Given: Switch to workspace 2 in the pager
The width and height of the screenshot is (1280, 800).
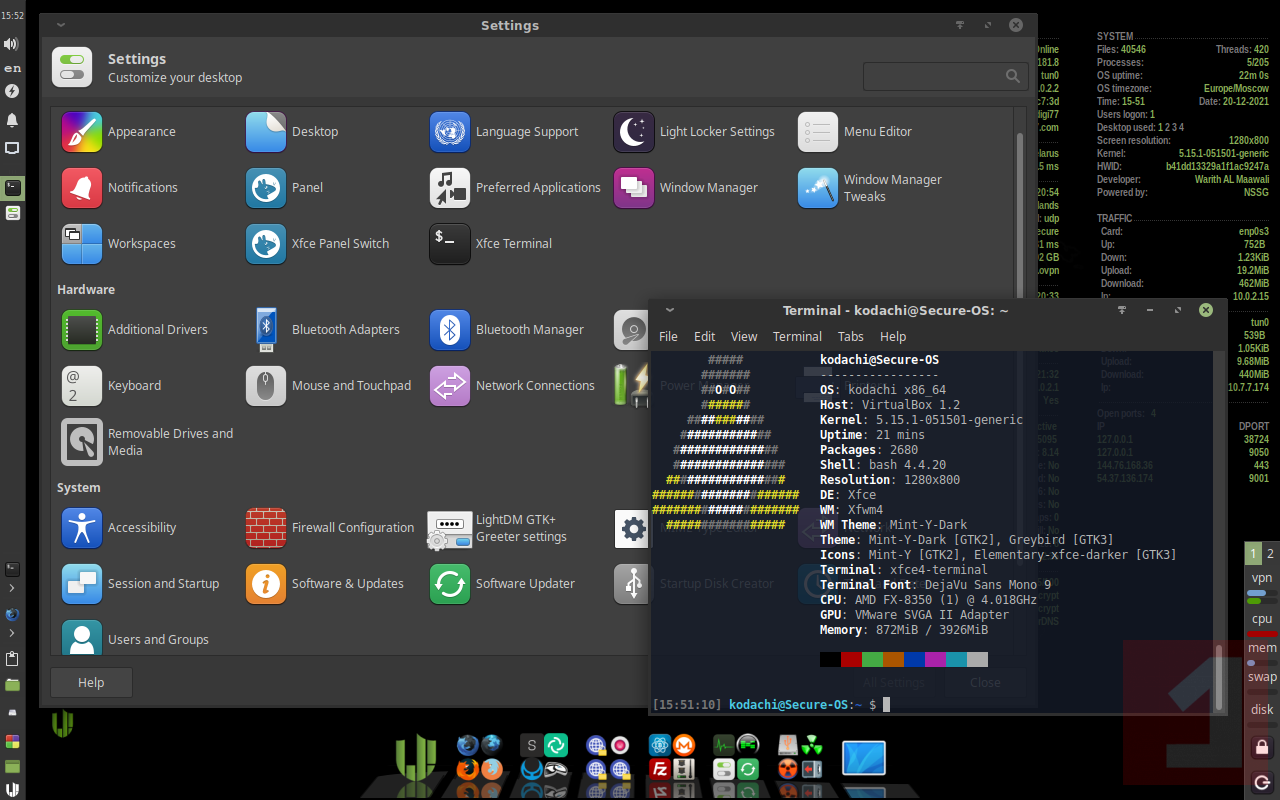Looking at the screenshot, I should [x=1270, y=554].
